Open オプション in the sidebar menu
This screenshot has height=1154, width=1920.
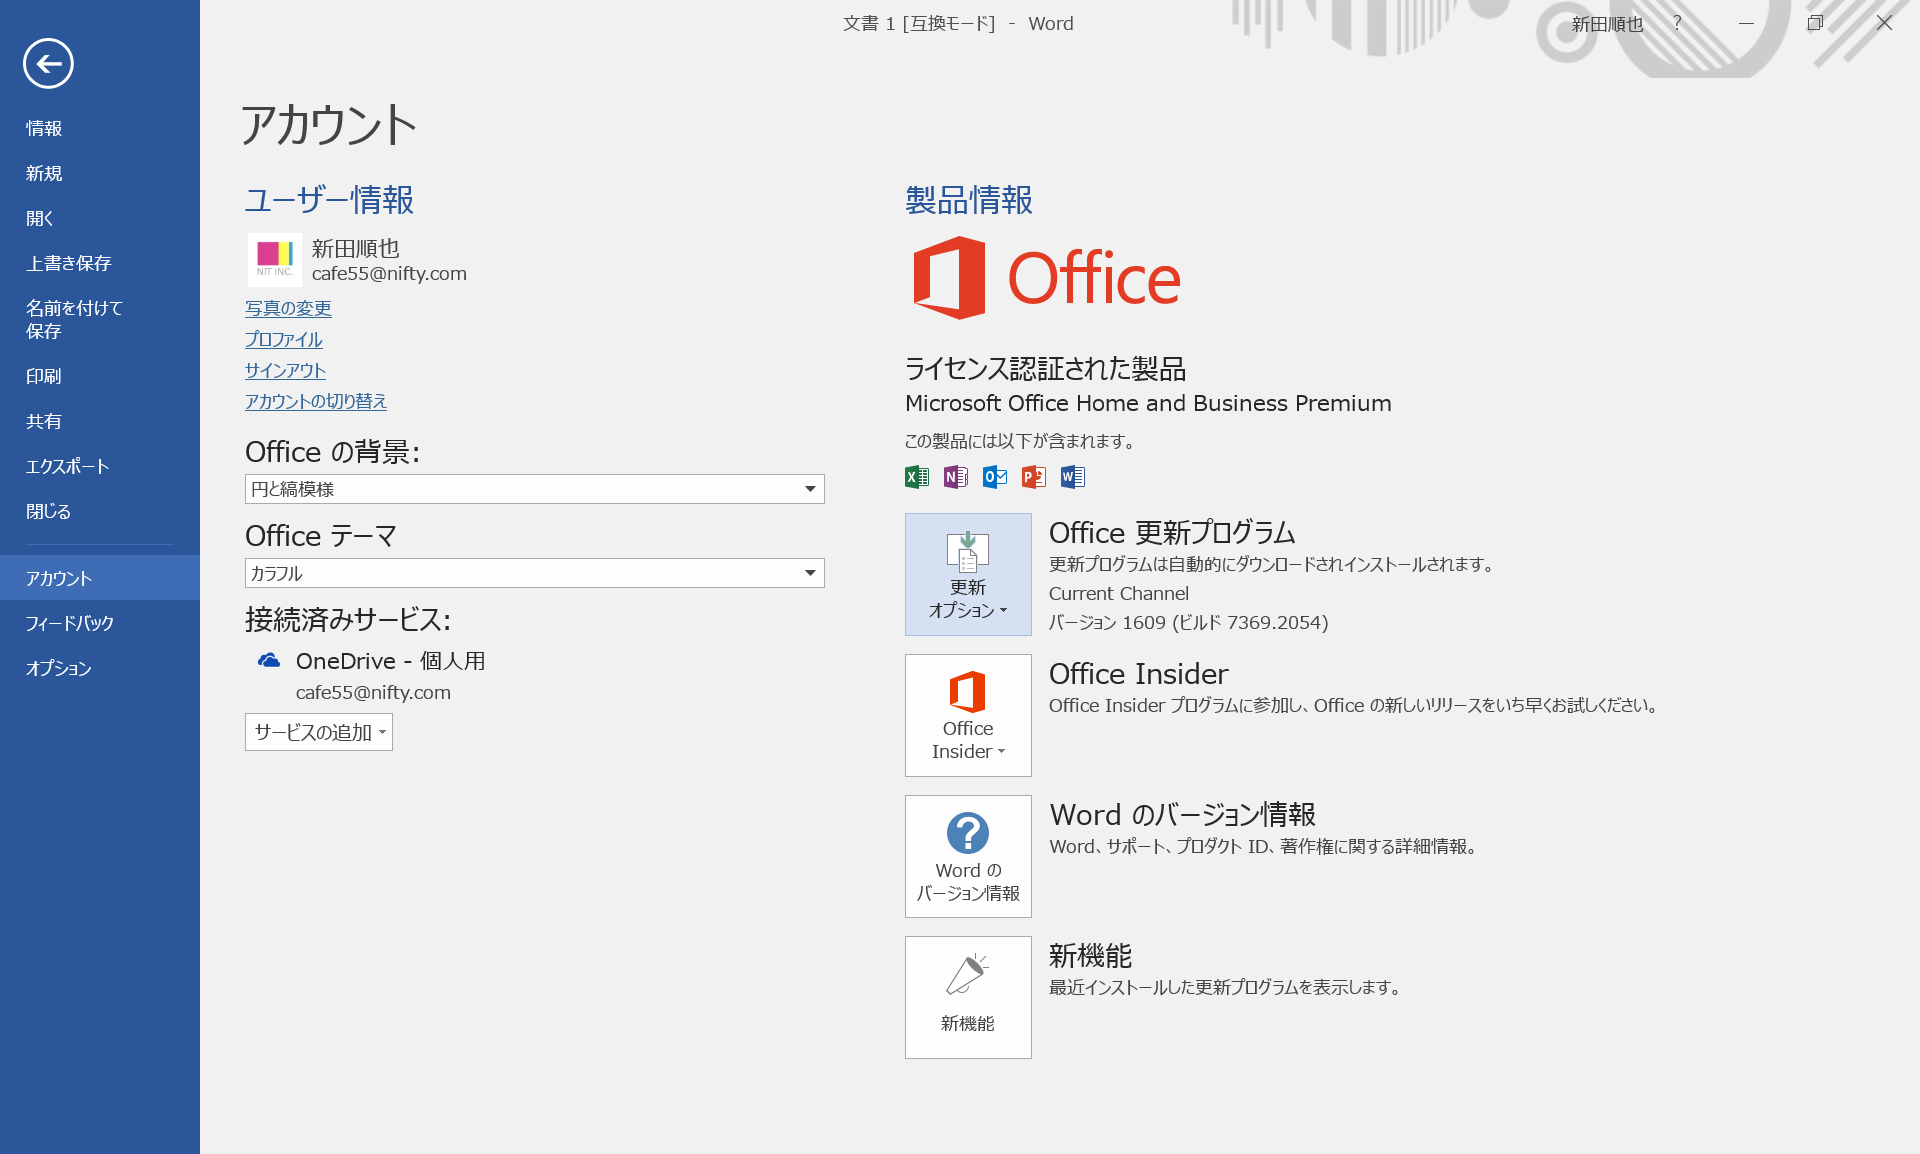point(58,668)
